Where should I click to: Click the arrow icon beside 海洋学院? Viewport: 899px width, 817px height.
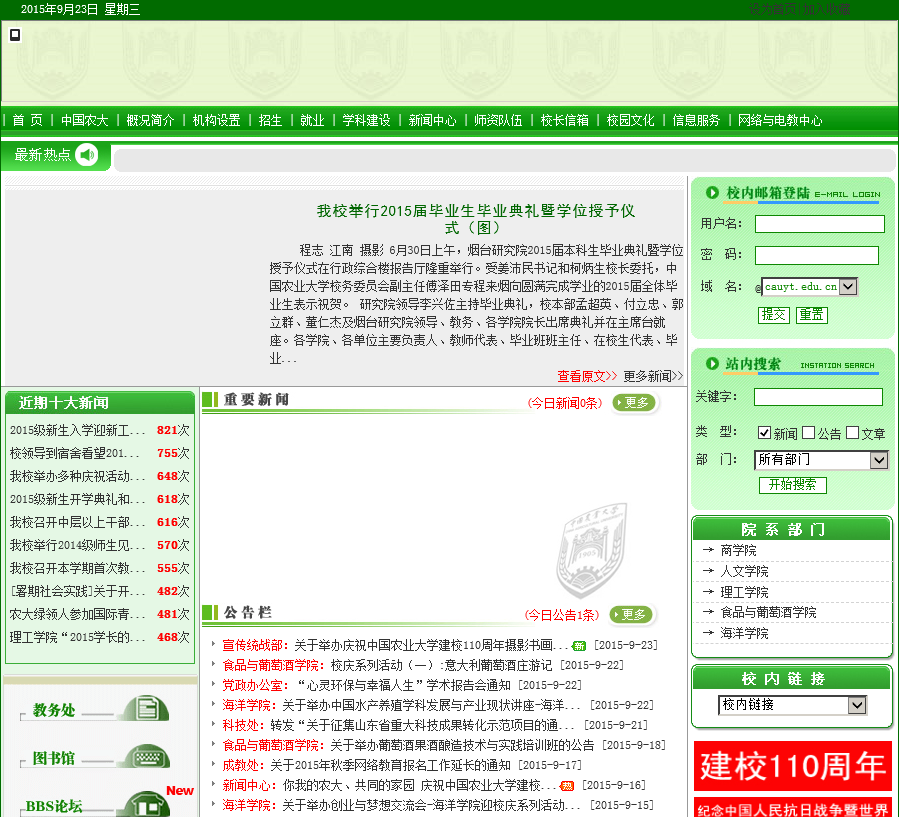[x=708, y=632]
